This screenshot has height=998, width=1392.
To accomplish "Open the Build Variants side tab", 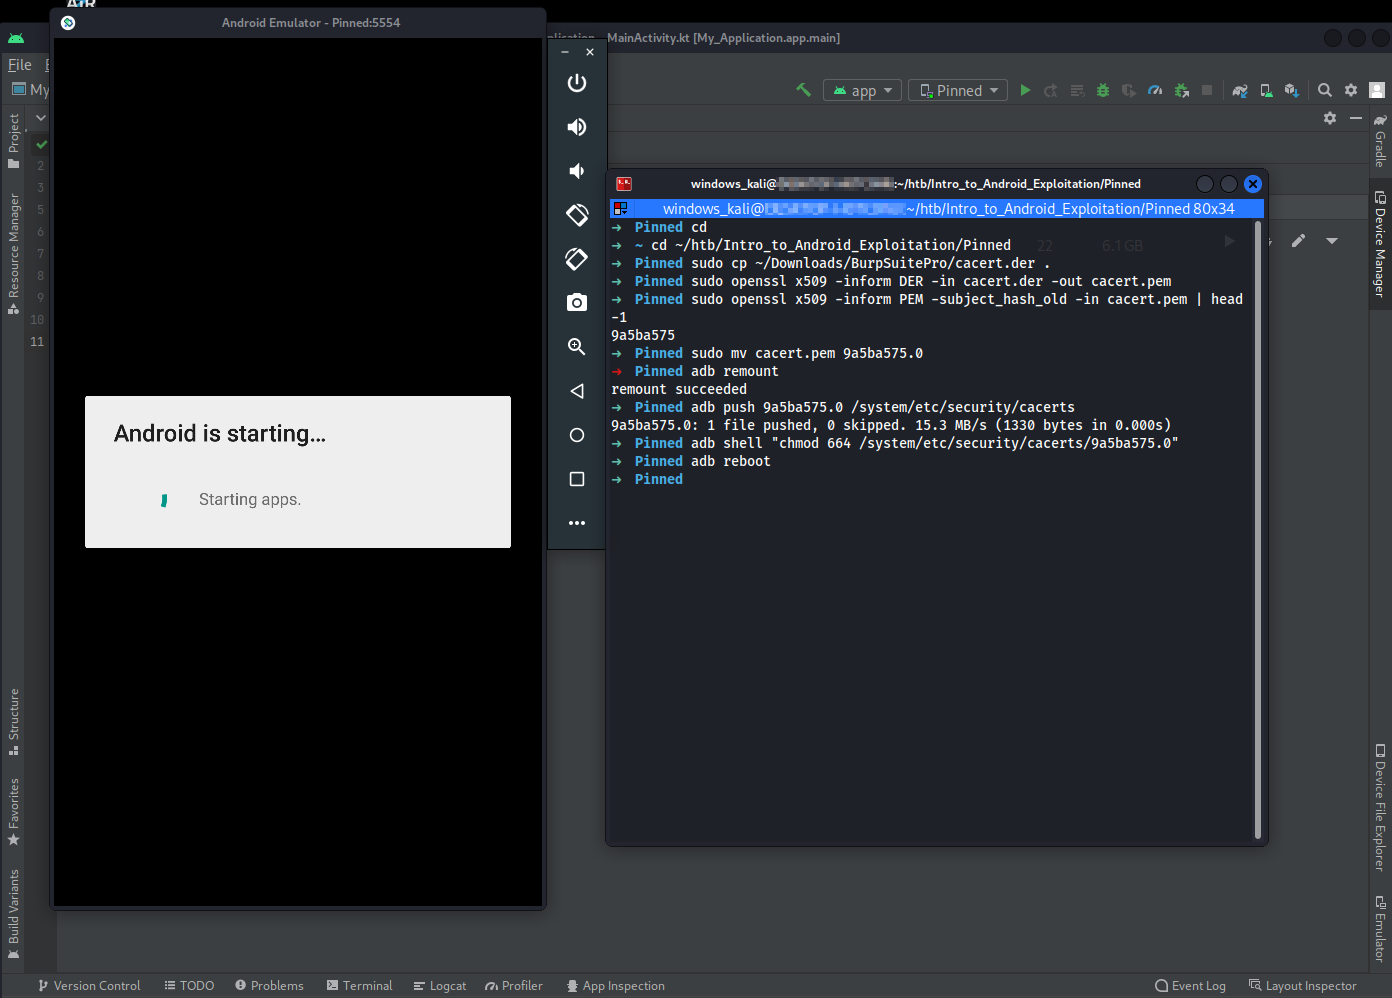I will 14,914.
